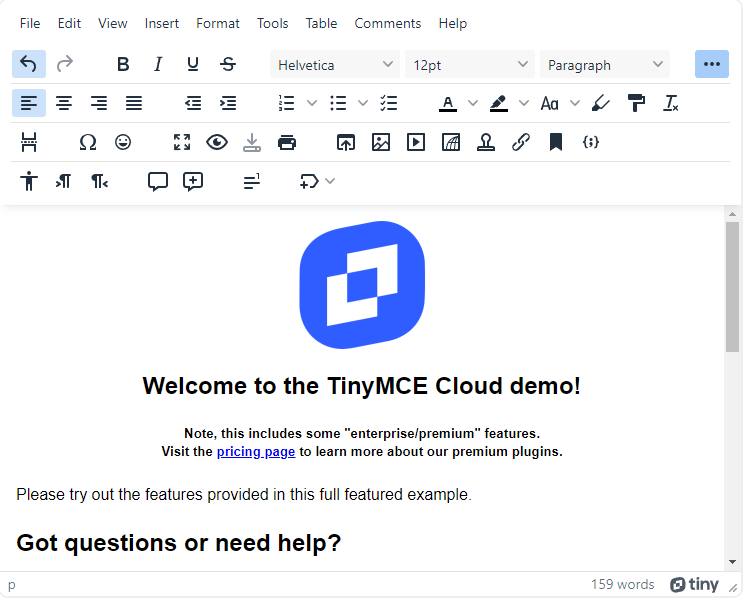The height and width of the screenshot is (601, 747).
Task: Click the footnotes icon
Action: 252,181
